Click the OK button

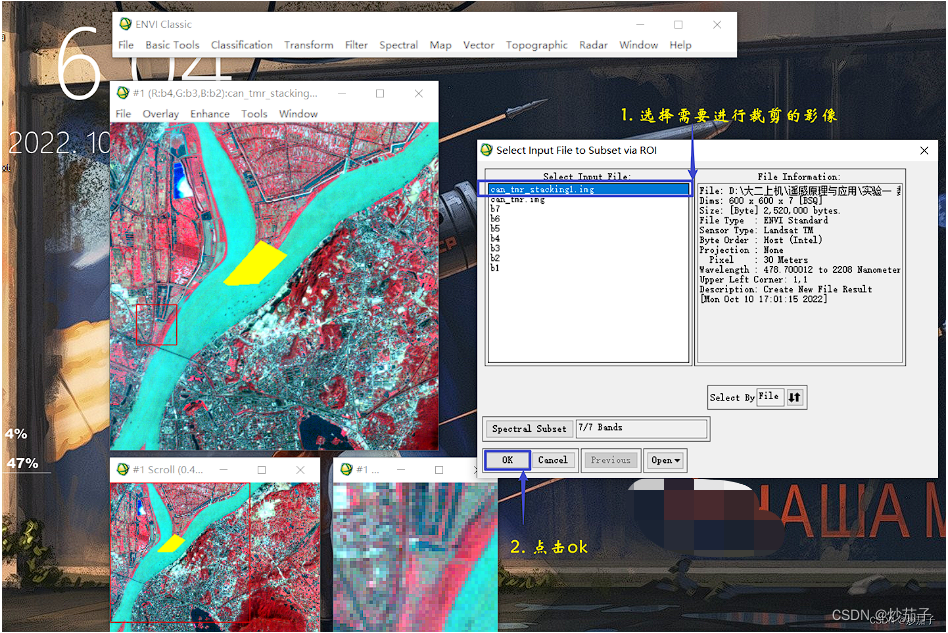coord(507,460)
